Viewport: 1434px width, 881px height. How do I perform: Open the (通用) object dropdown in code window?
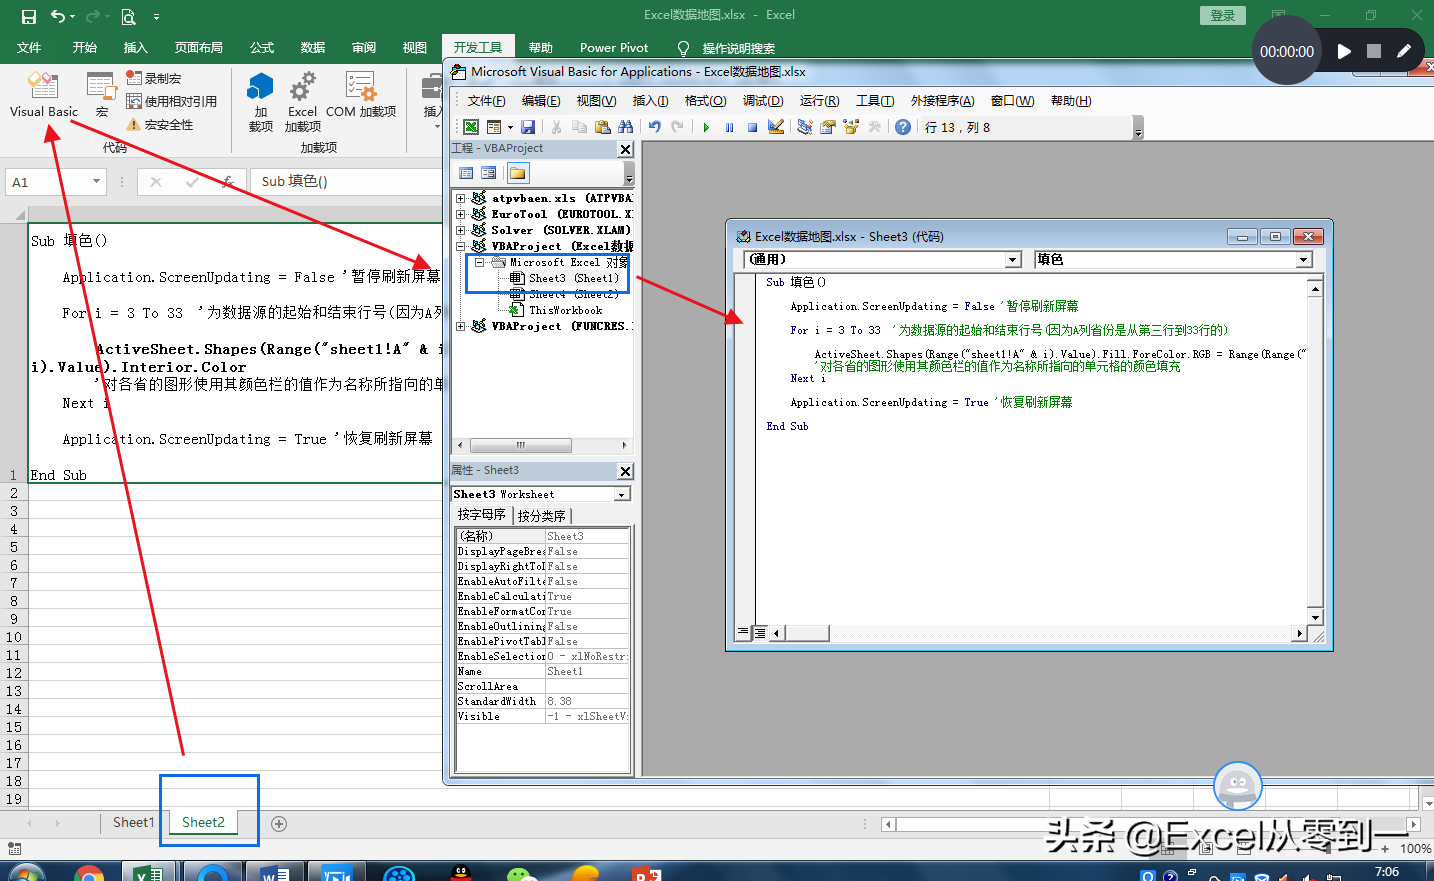click(x=1012, y=259)
